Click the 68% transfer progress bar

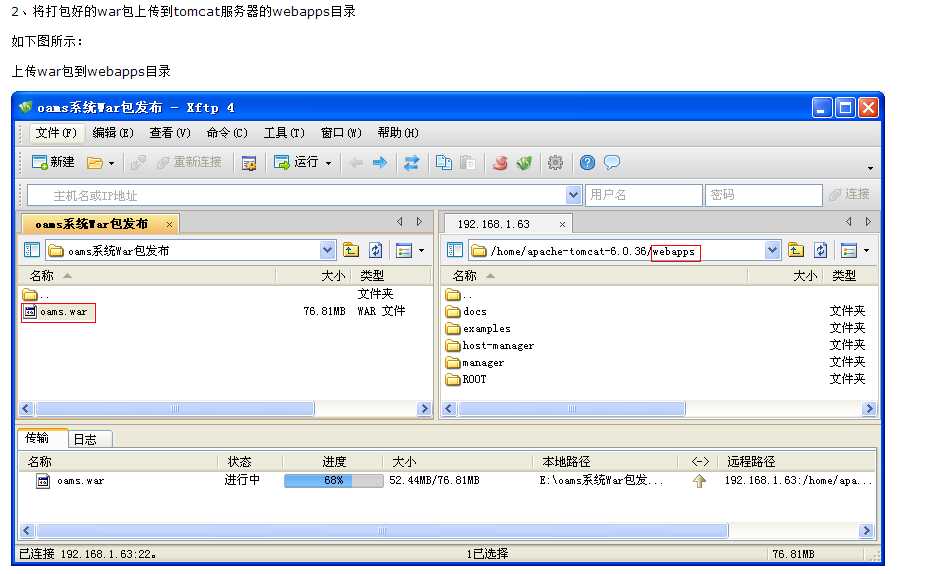(334, 480)
